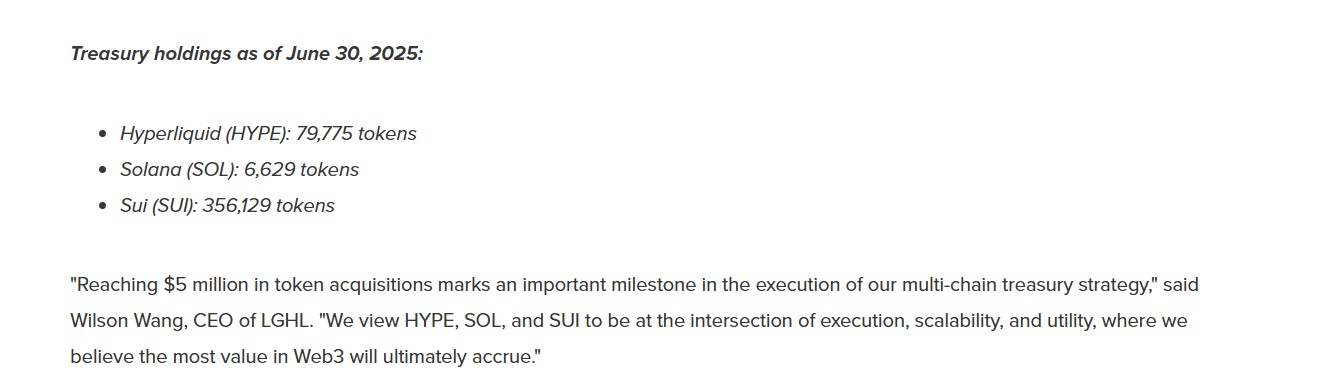Click the "356,129 tokens" amount
Viewport: 1321px width, 391px height.
pos(269,205)
